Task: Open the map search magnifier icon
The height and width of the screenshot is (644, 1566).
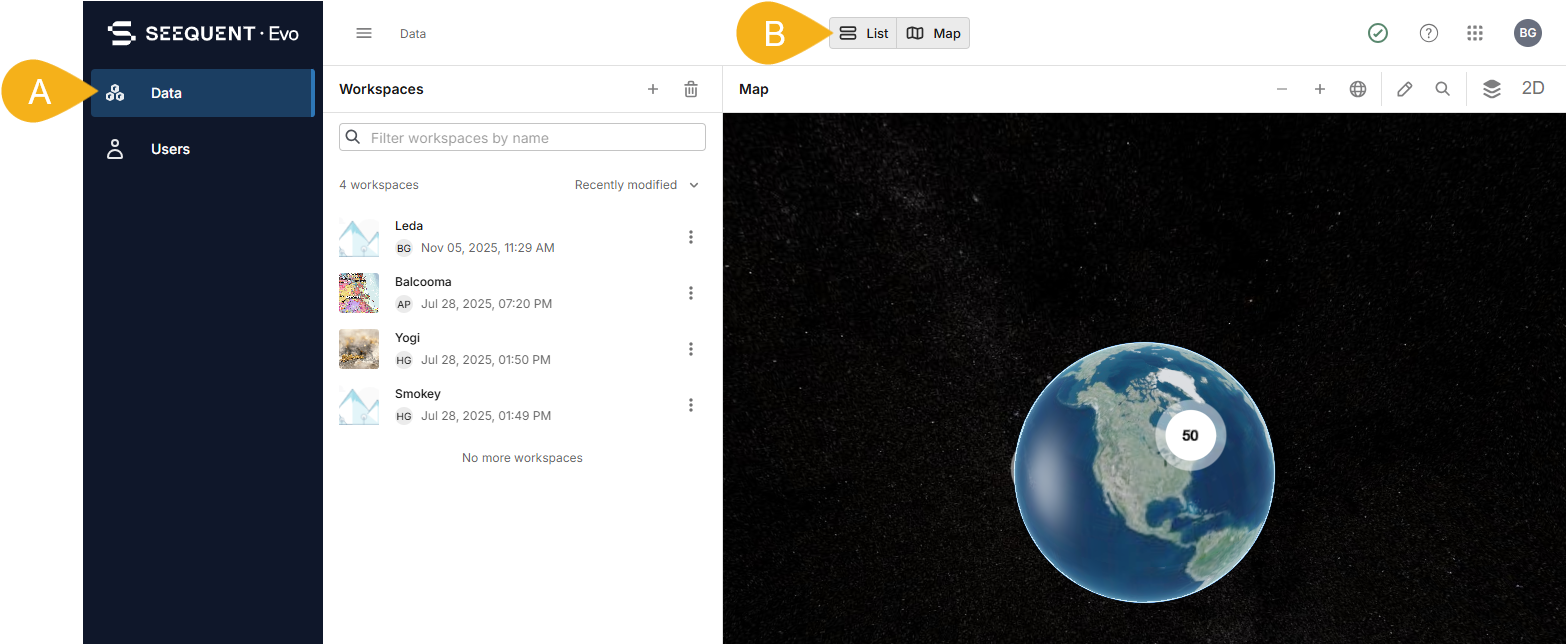Action: [x=1442, y=89]
